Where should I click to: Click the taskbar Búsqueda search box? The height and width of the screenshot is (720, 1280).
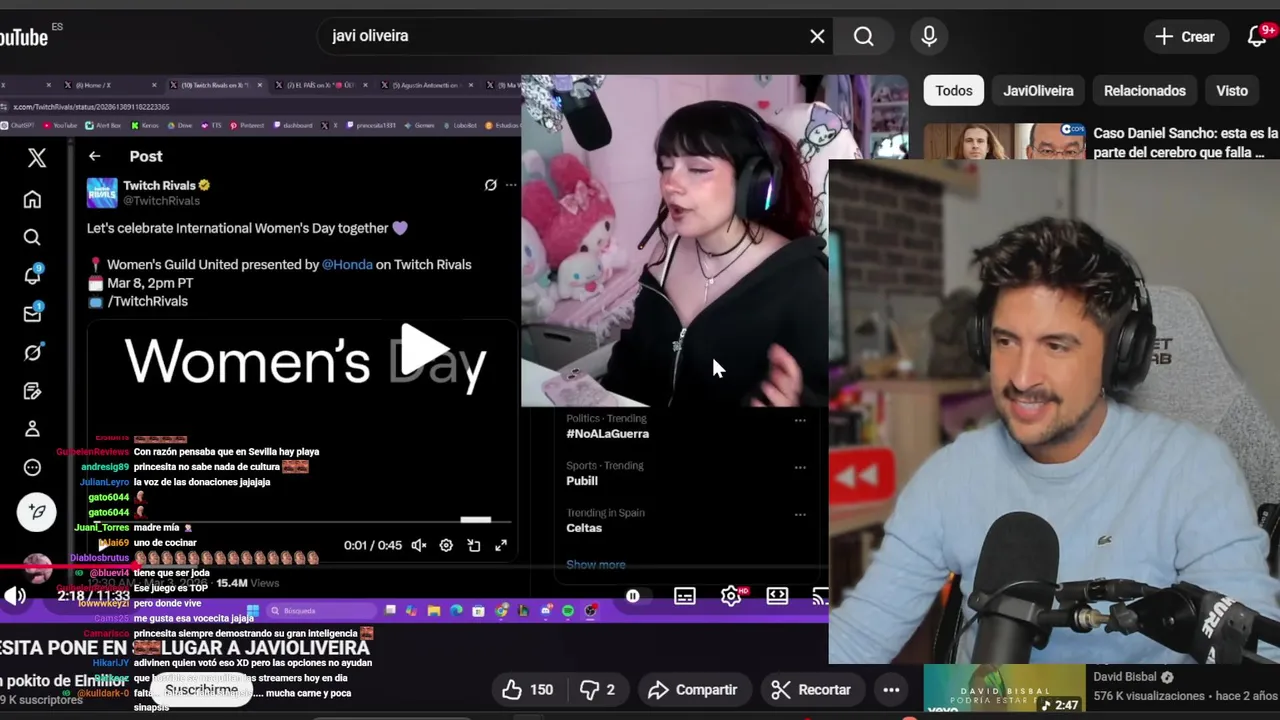pos(321,611)
